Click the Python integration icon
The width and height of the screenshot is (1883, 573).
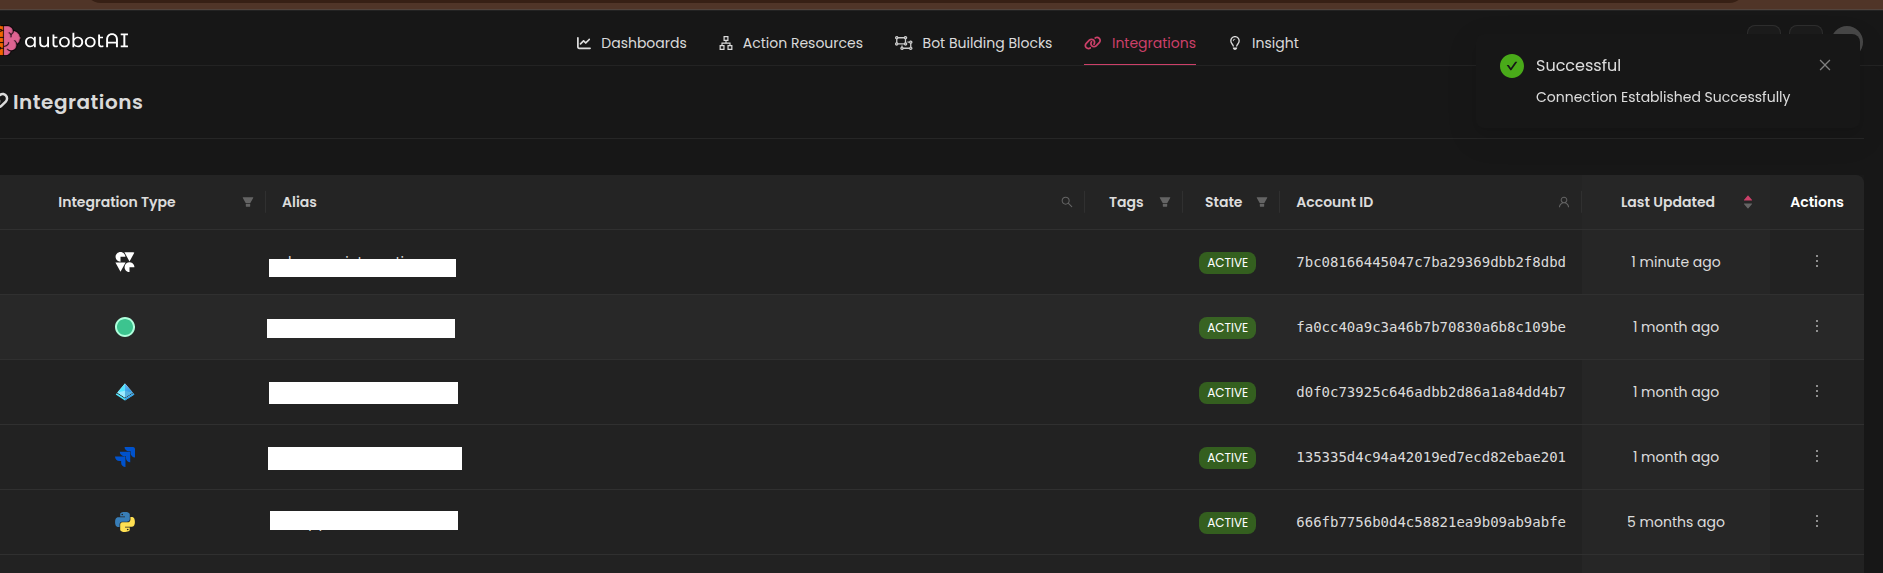click(x=125, y=522)
